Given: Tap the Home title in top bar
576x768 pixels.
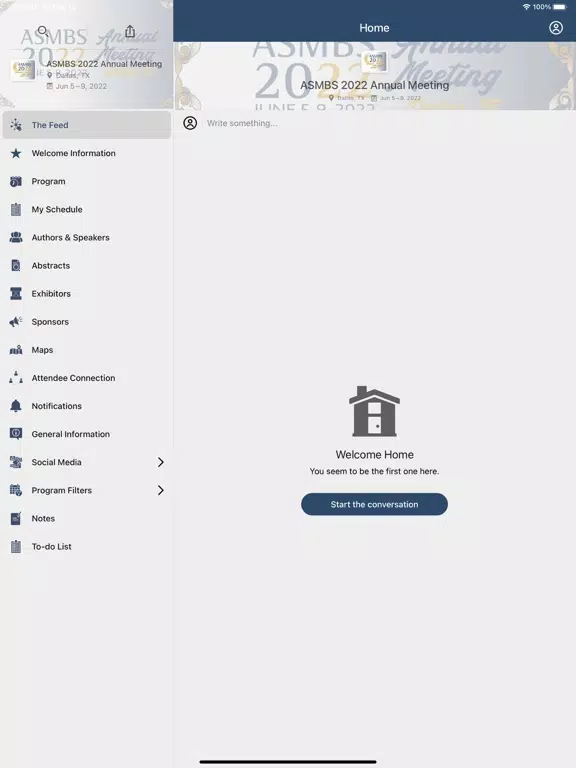Looking at the screenshot, I should tap(374, 28).
